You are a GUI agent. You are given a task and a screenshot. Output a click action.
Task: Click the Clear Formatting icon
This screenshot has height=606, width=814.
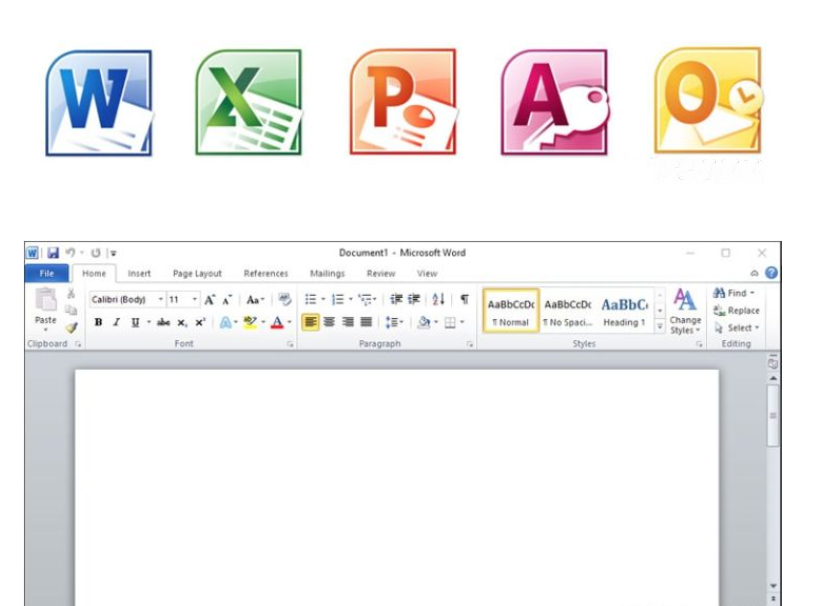(284, 299)
